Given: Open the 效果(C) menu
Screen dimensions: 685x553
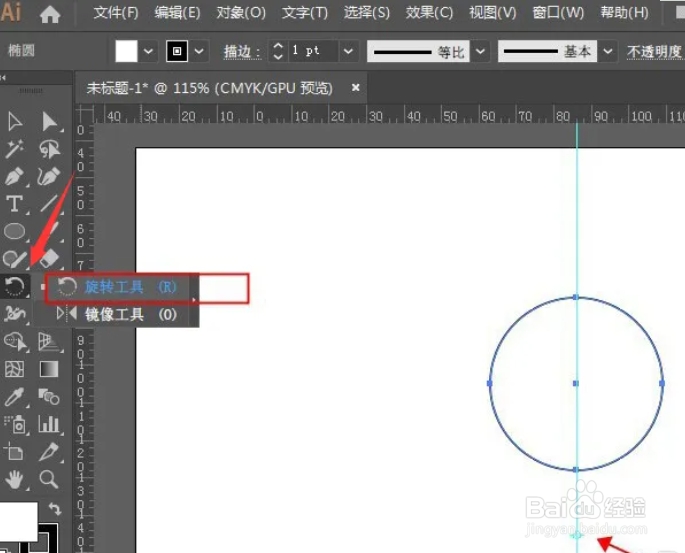Looking at the screenshot, I should click(429, 13).
